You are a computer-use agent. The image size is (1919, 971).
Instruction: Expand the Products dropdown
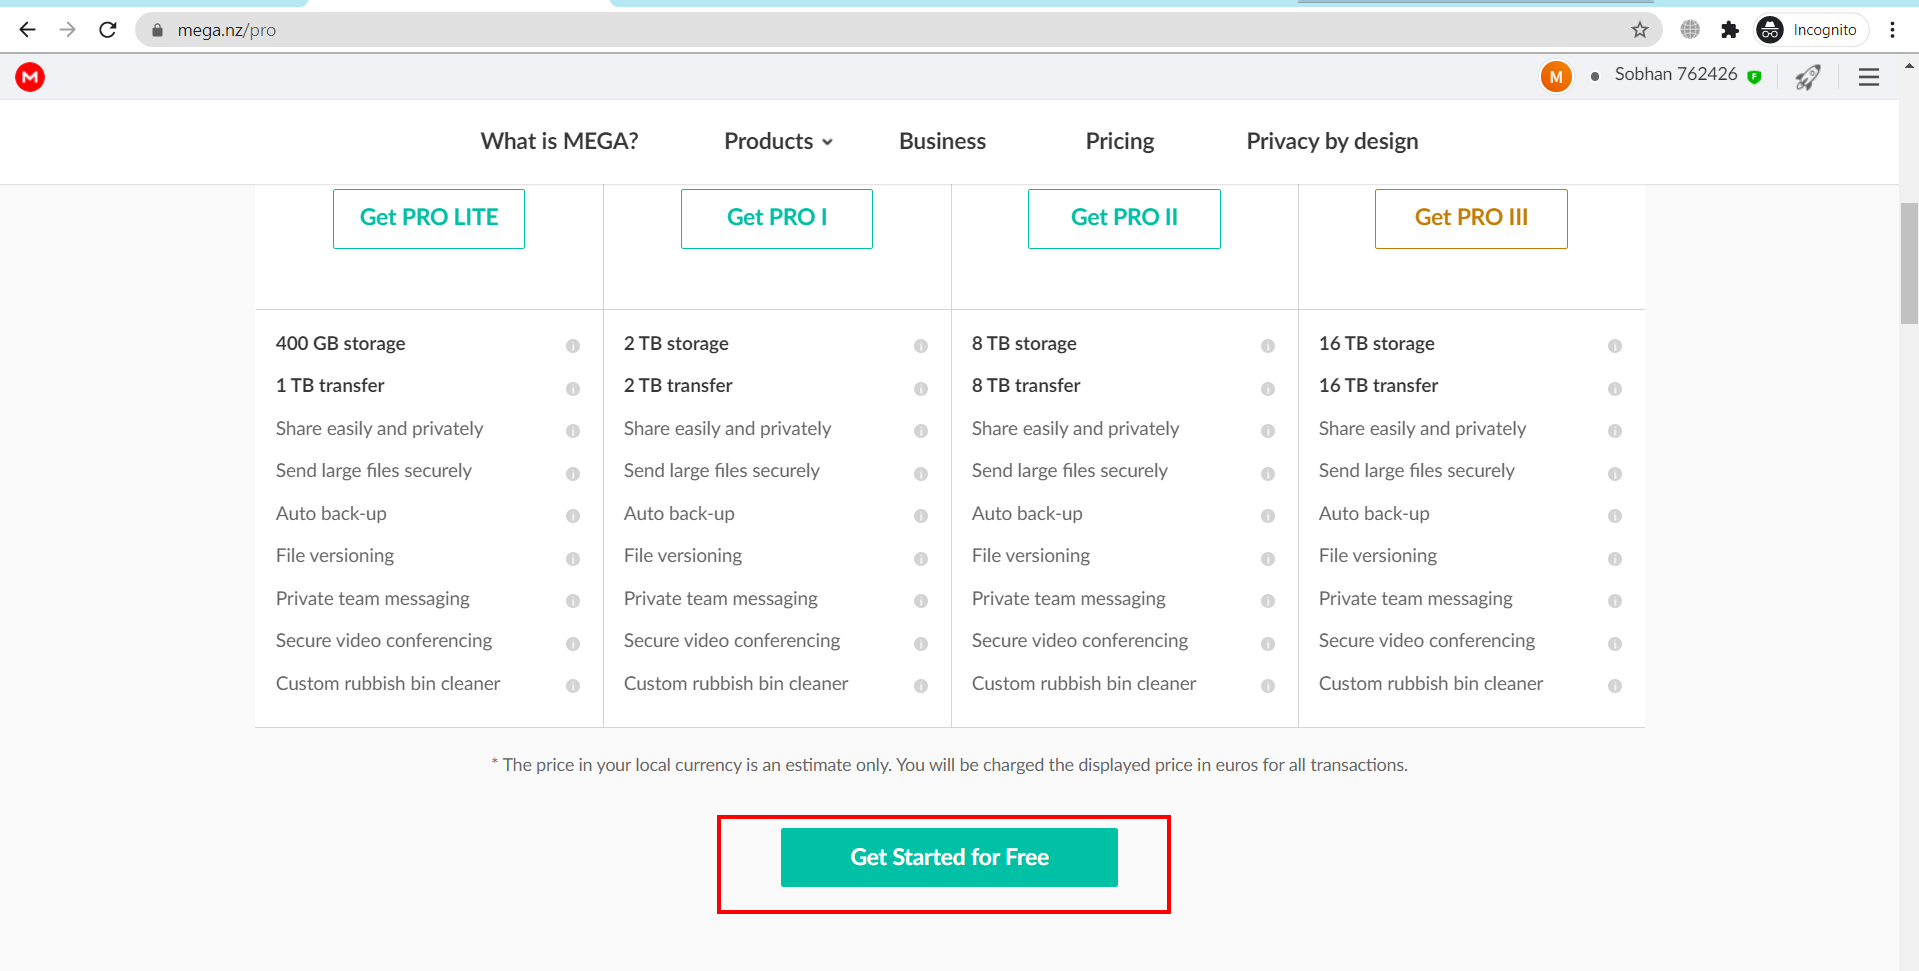pyautogui.click(x=778, y=141)
